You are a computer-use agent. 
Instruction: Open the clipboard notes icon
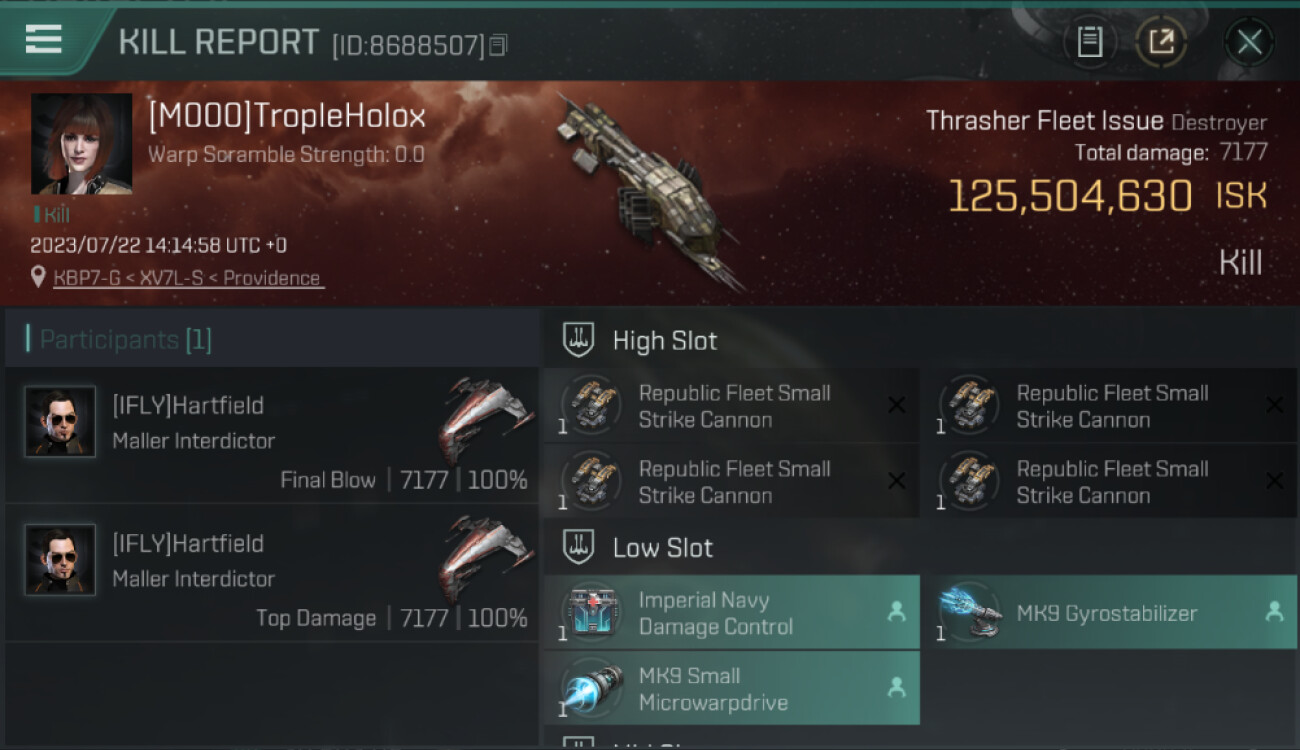[1090, 42]
